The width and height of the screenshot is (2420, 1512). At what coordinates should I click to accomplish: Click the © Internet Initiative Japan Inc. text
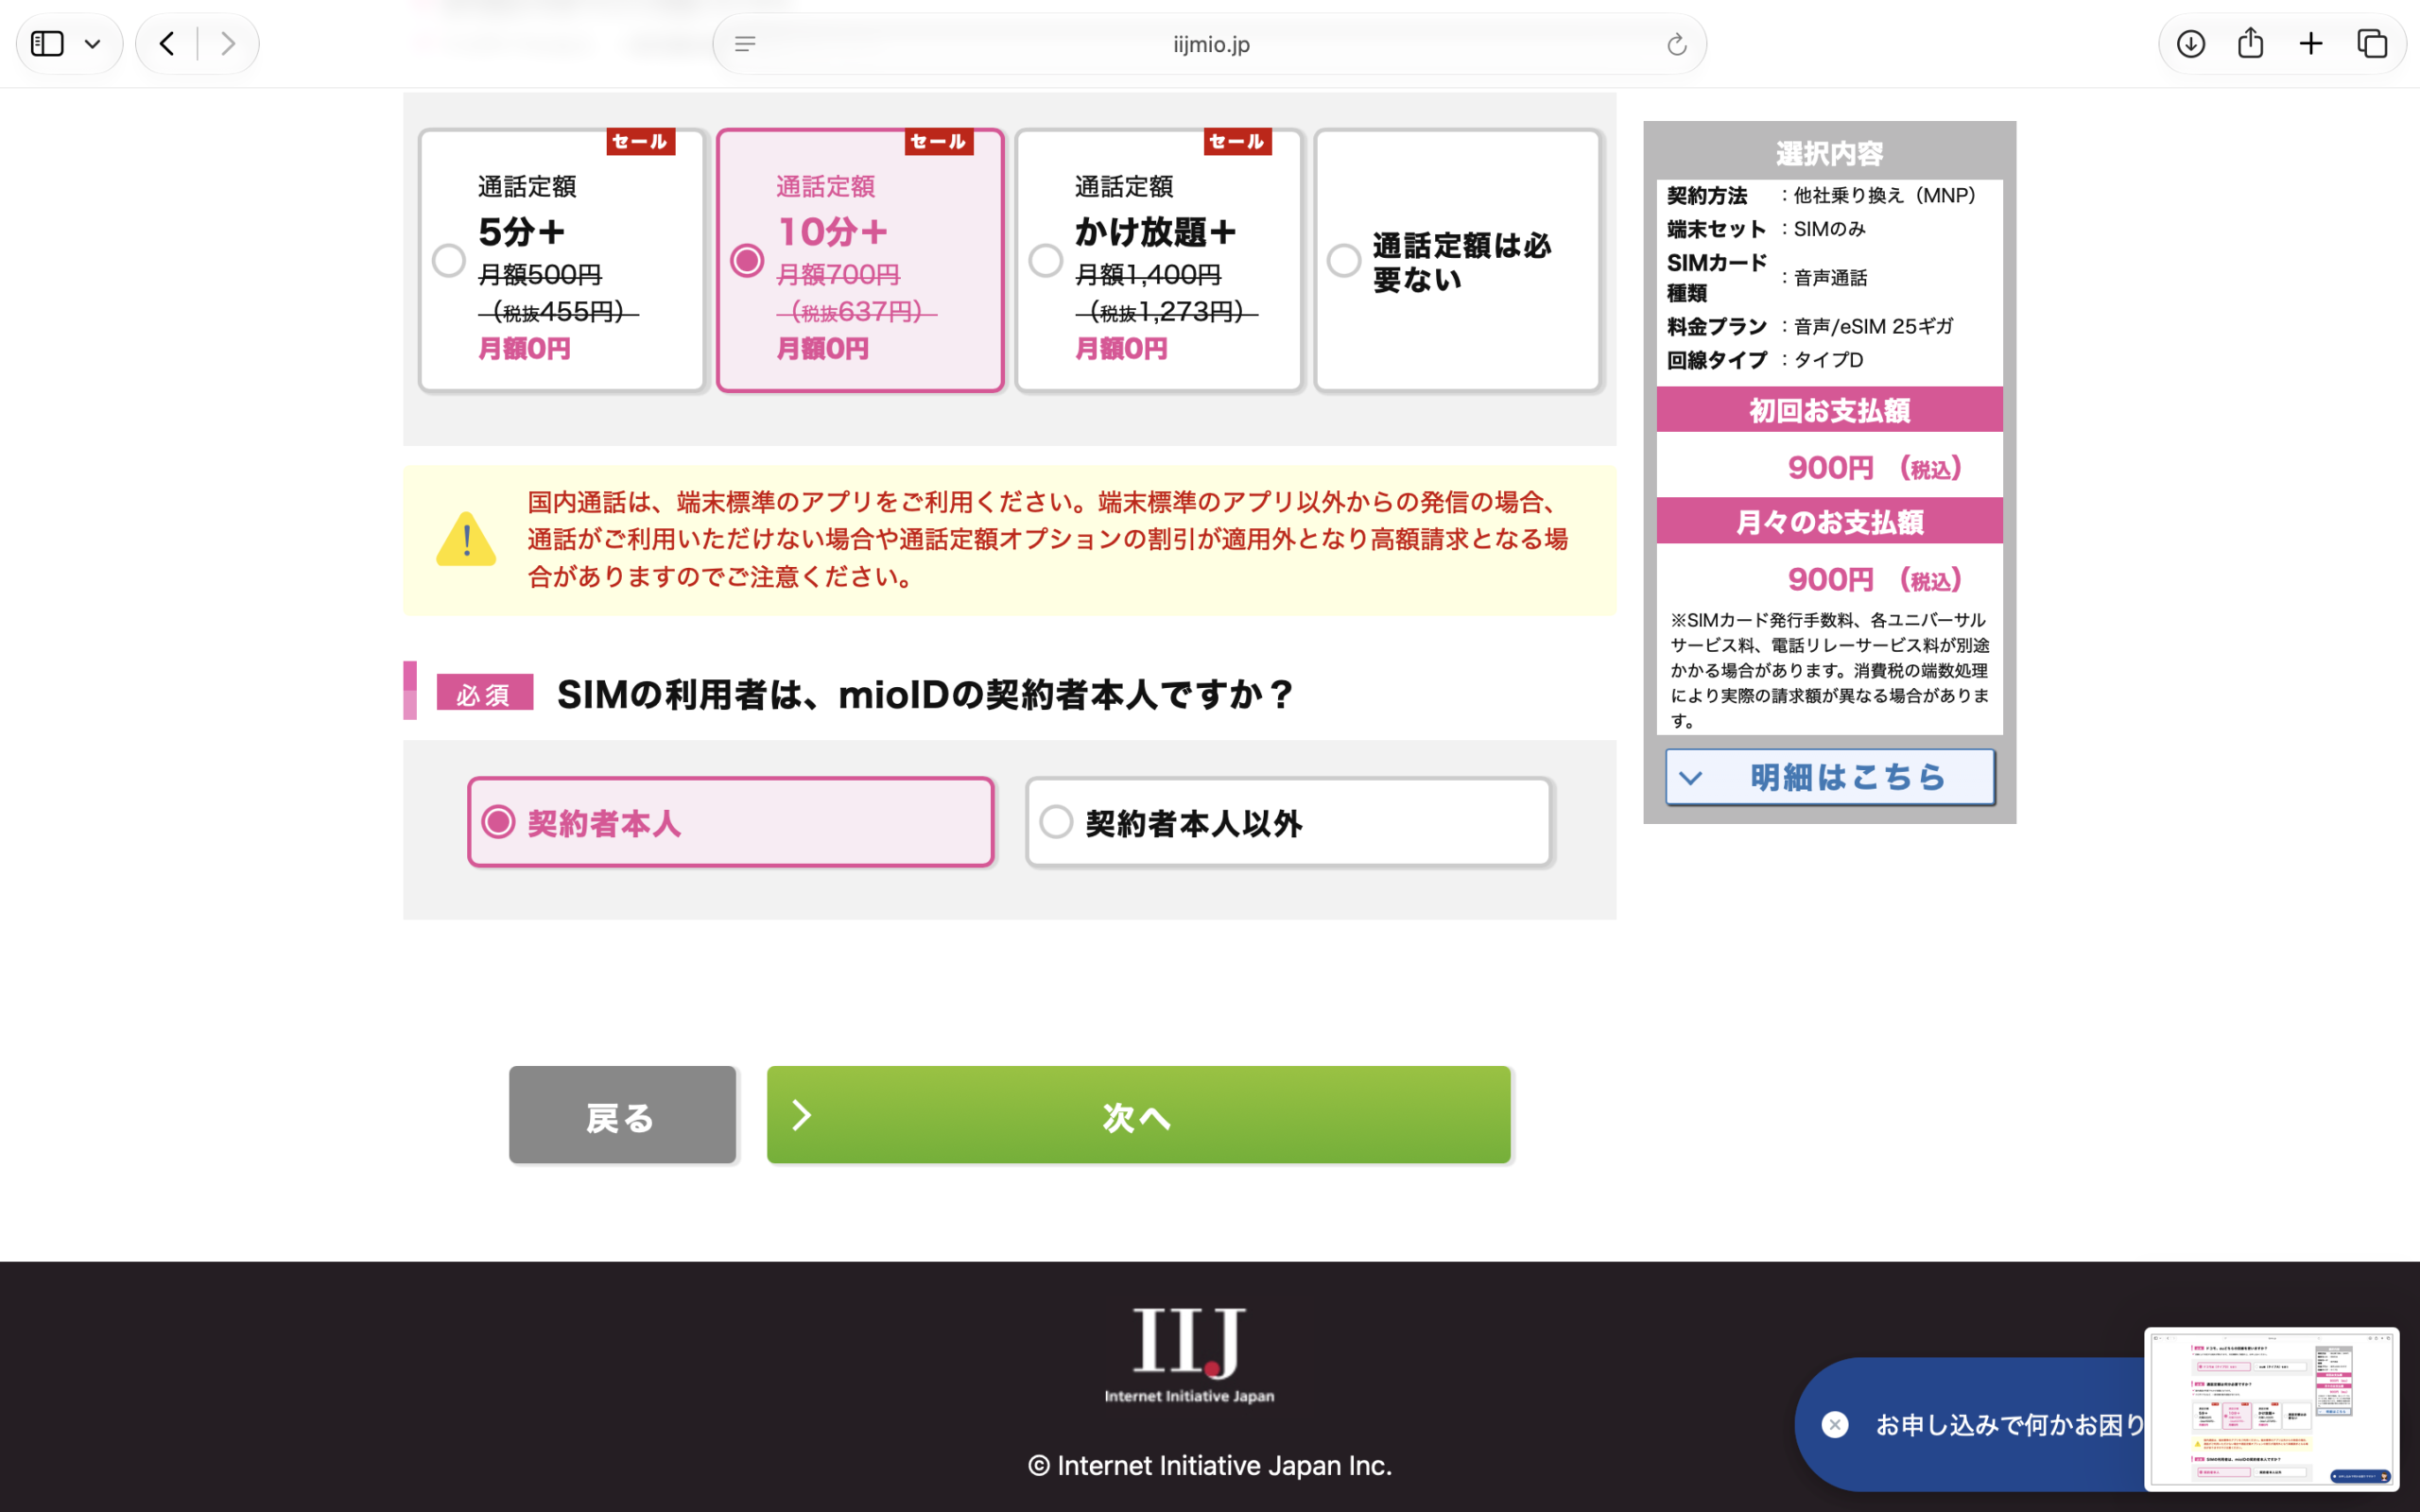click(x=1210, y=1465)
